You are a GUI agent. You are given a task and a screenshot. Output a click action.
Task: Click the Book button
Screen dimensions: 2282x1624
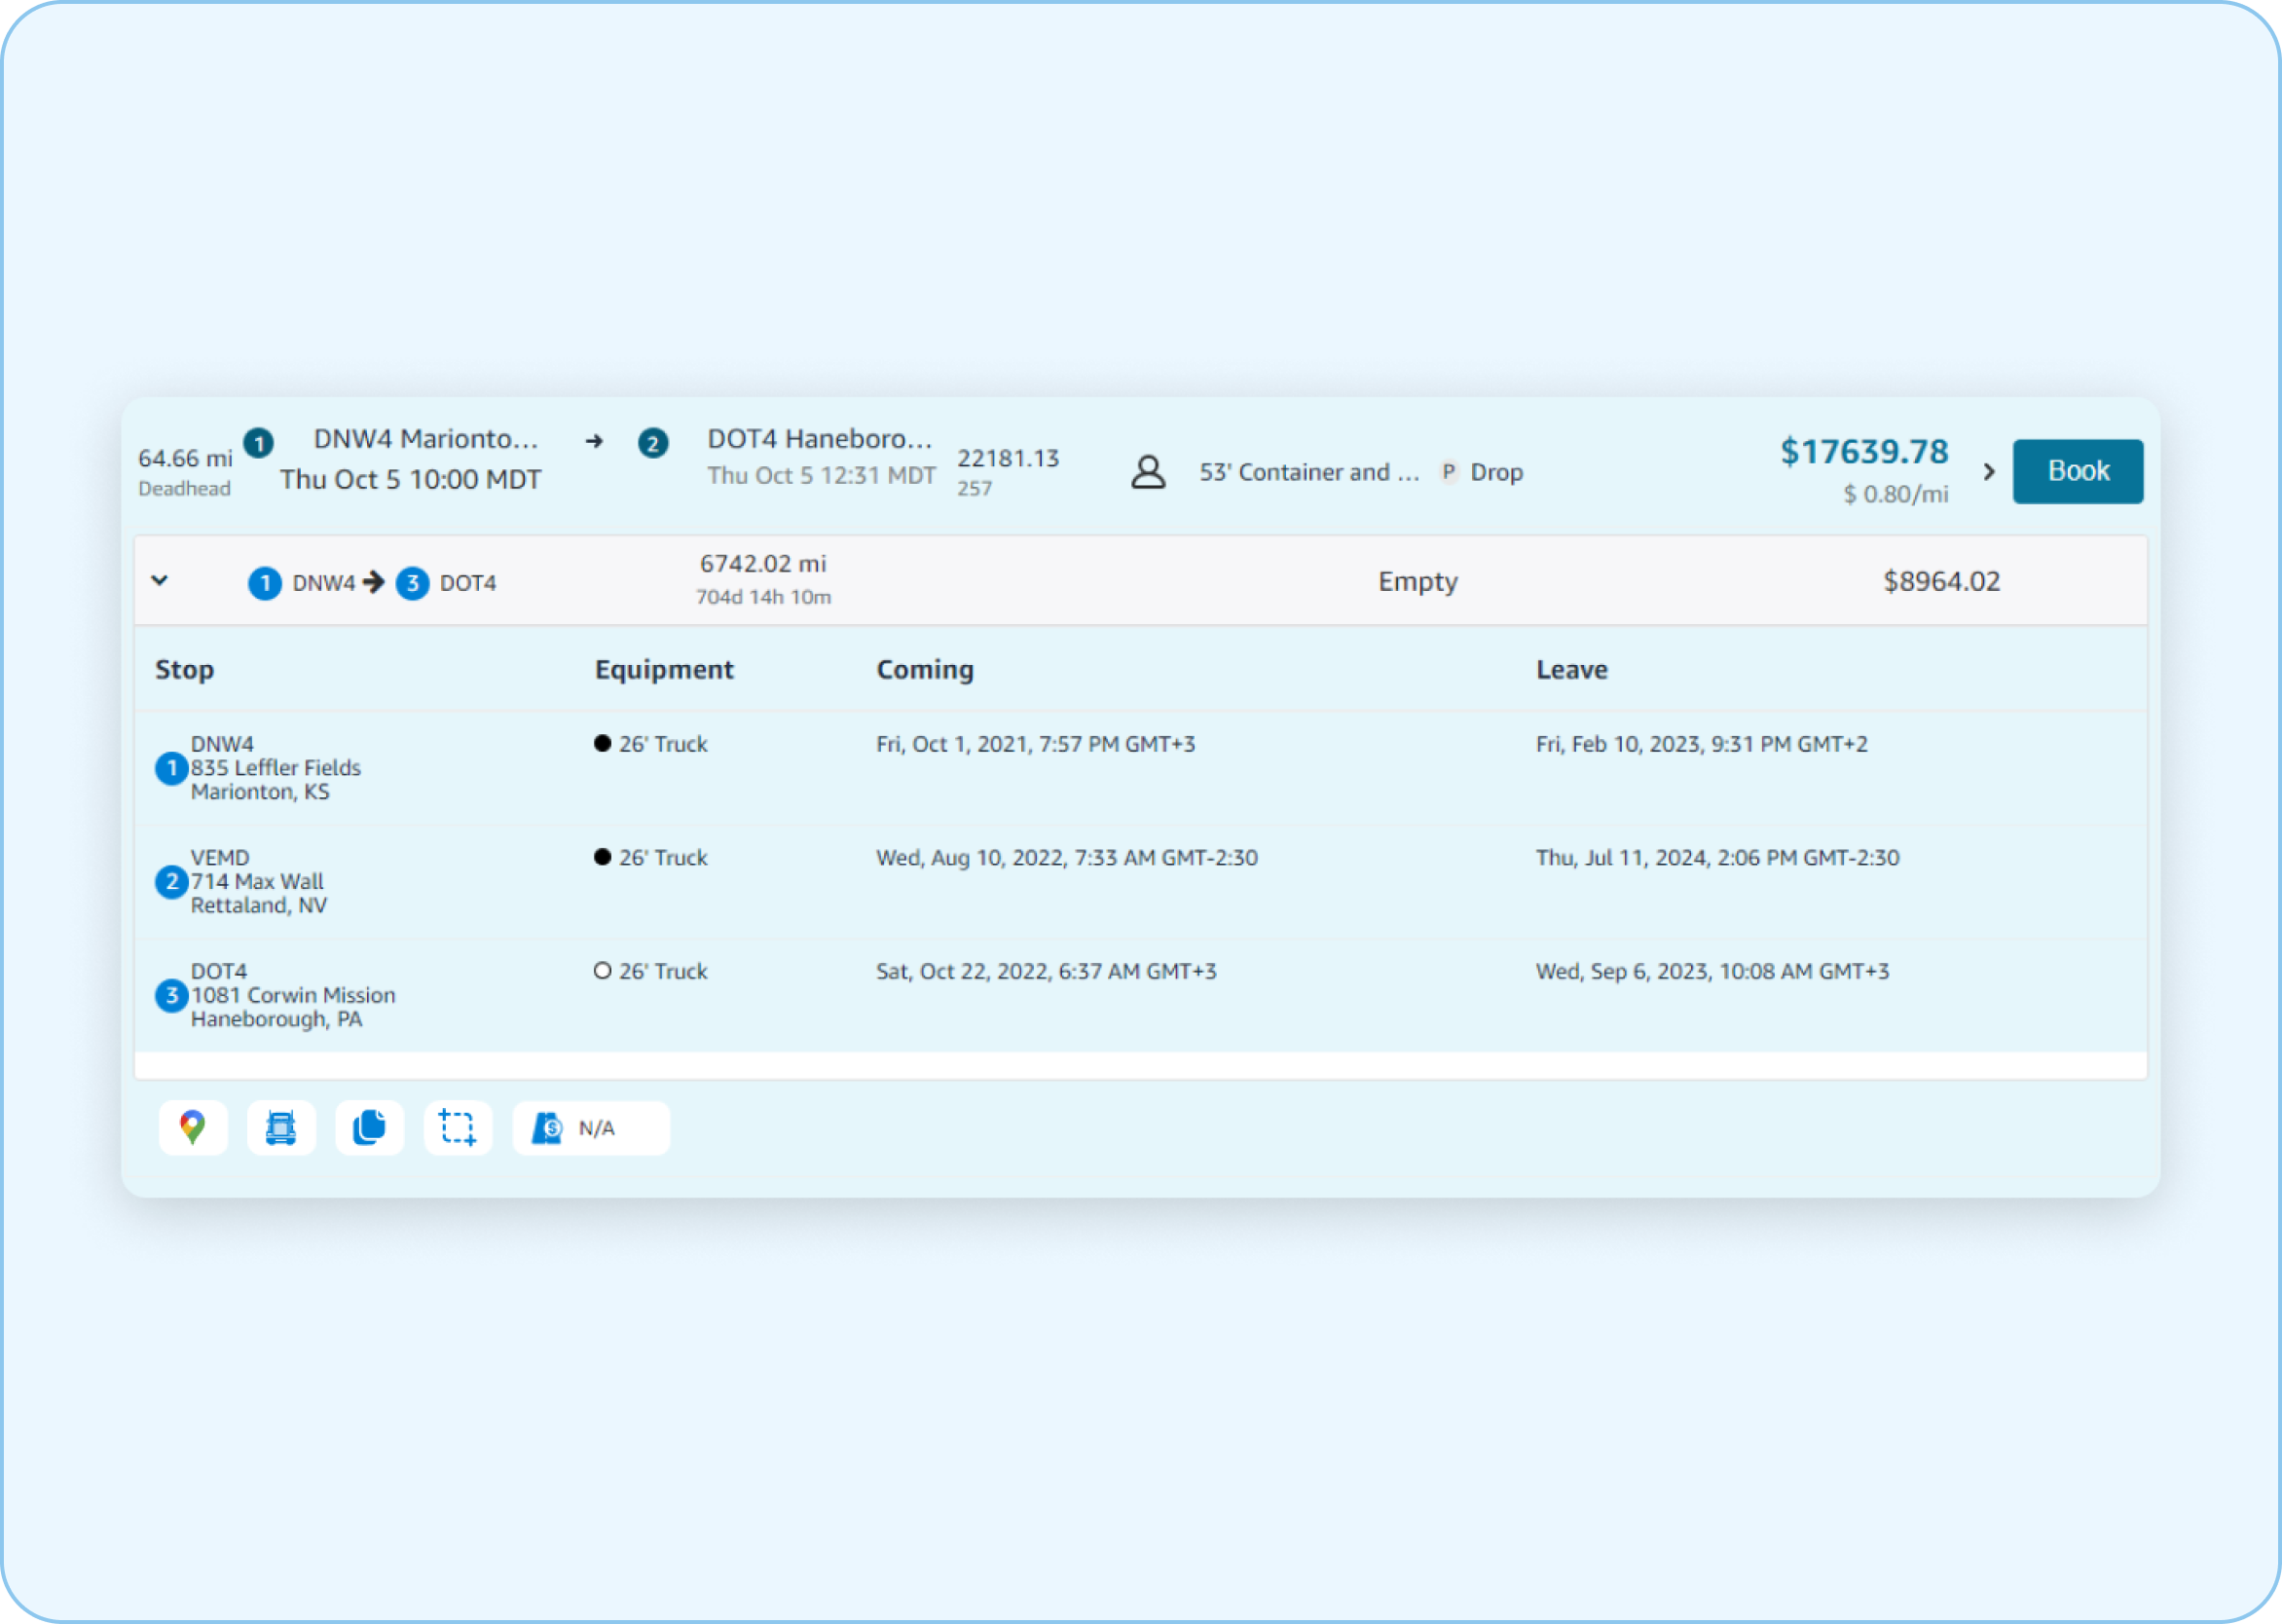coord(2078,471)
